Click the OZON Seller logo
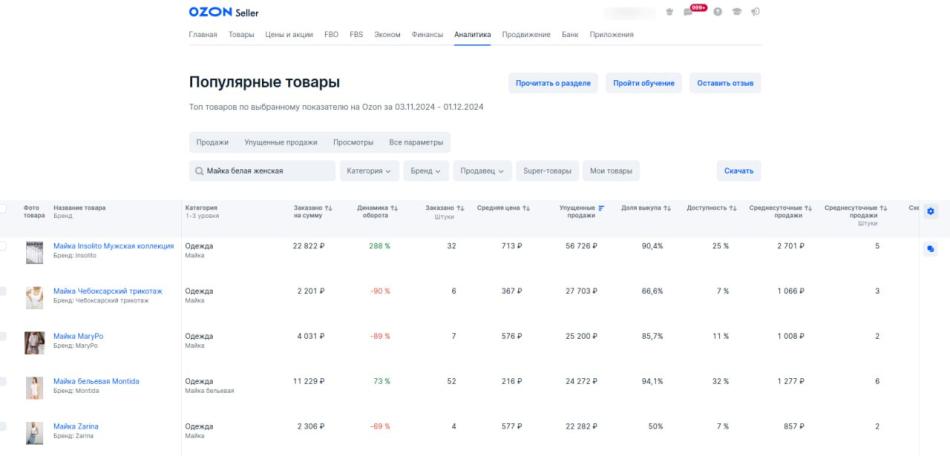Image resolution: width=950 pixels, height=456 pixels. (223, 12)
